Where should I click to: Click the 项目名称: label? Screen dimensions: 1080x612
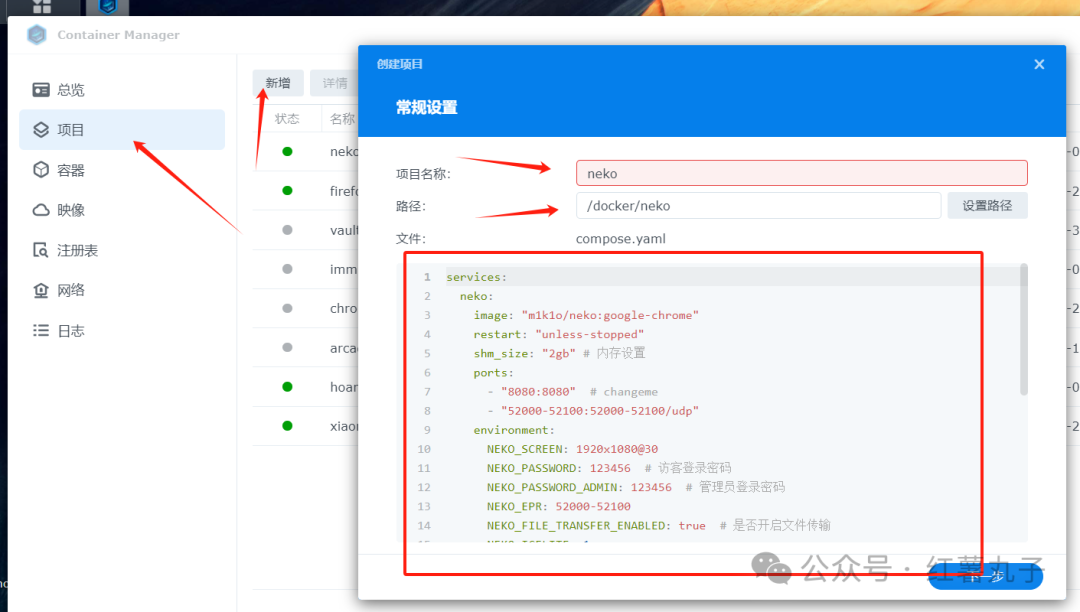click(423, 174)
